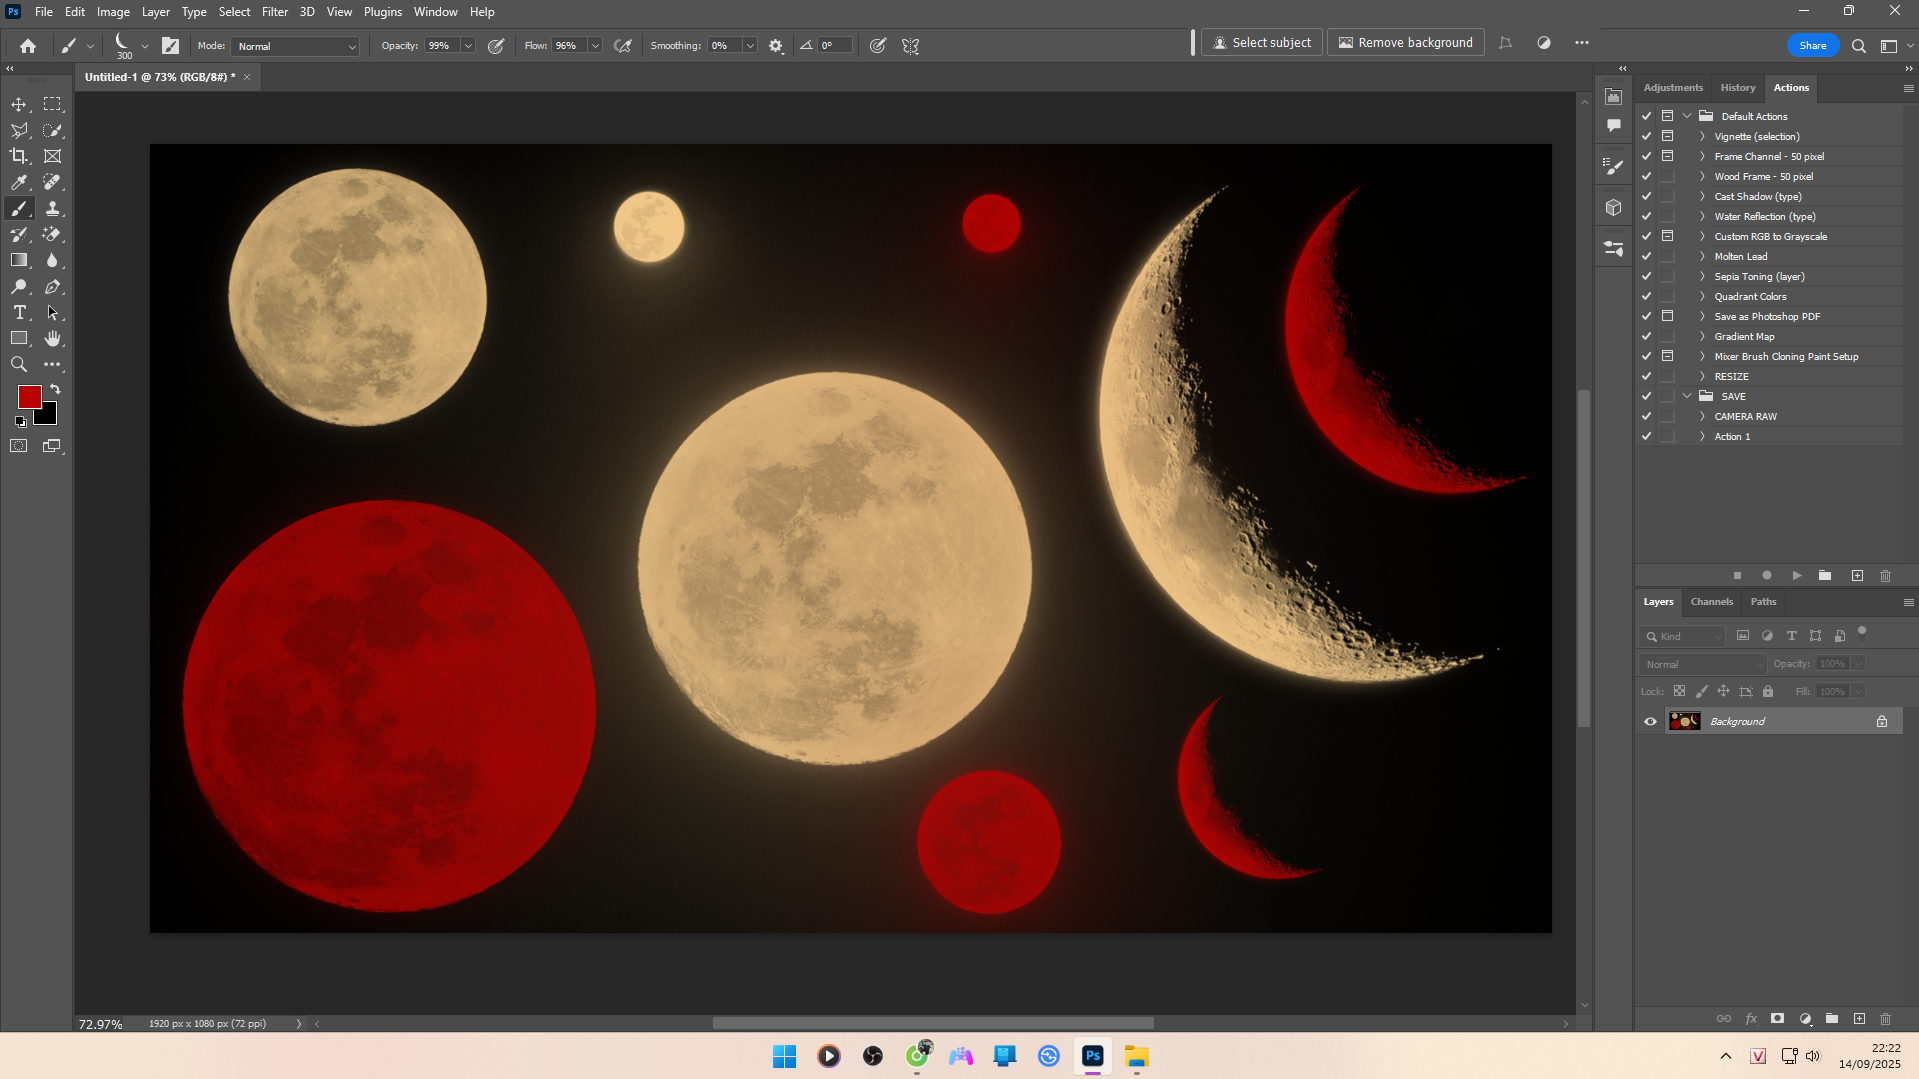
Task: Collapse the Default Actions folder
Action: pyautogui.click(x=1687, y=116)
